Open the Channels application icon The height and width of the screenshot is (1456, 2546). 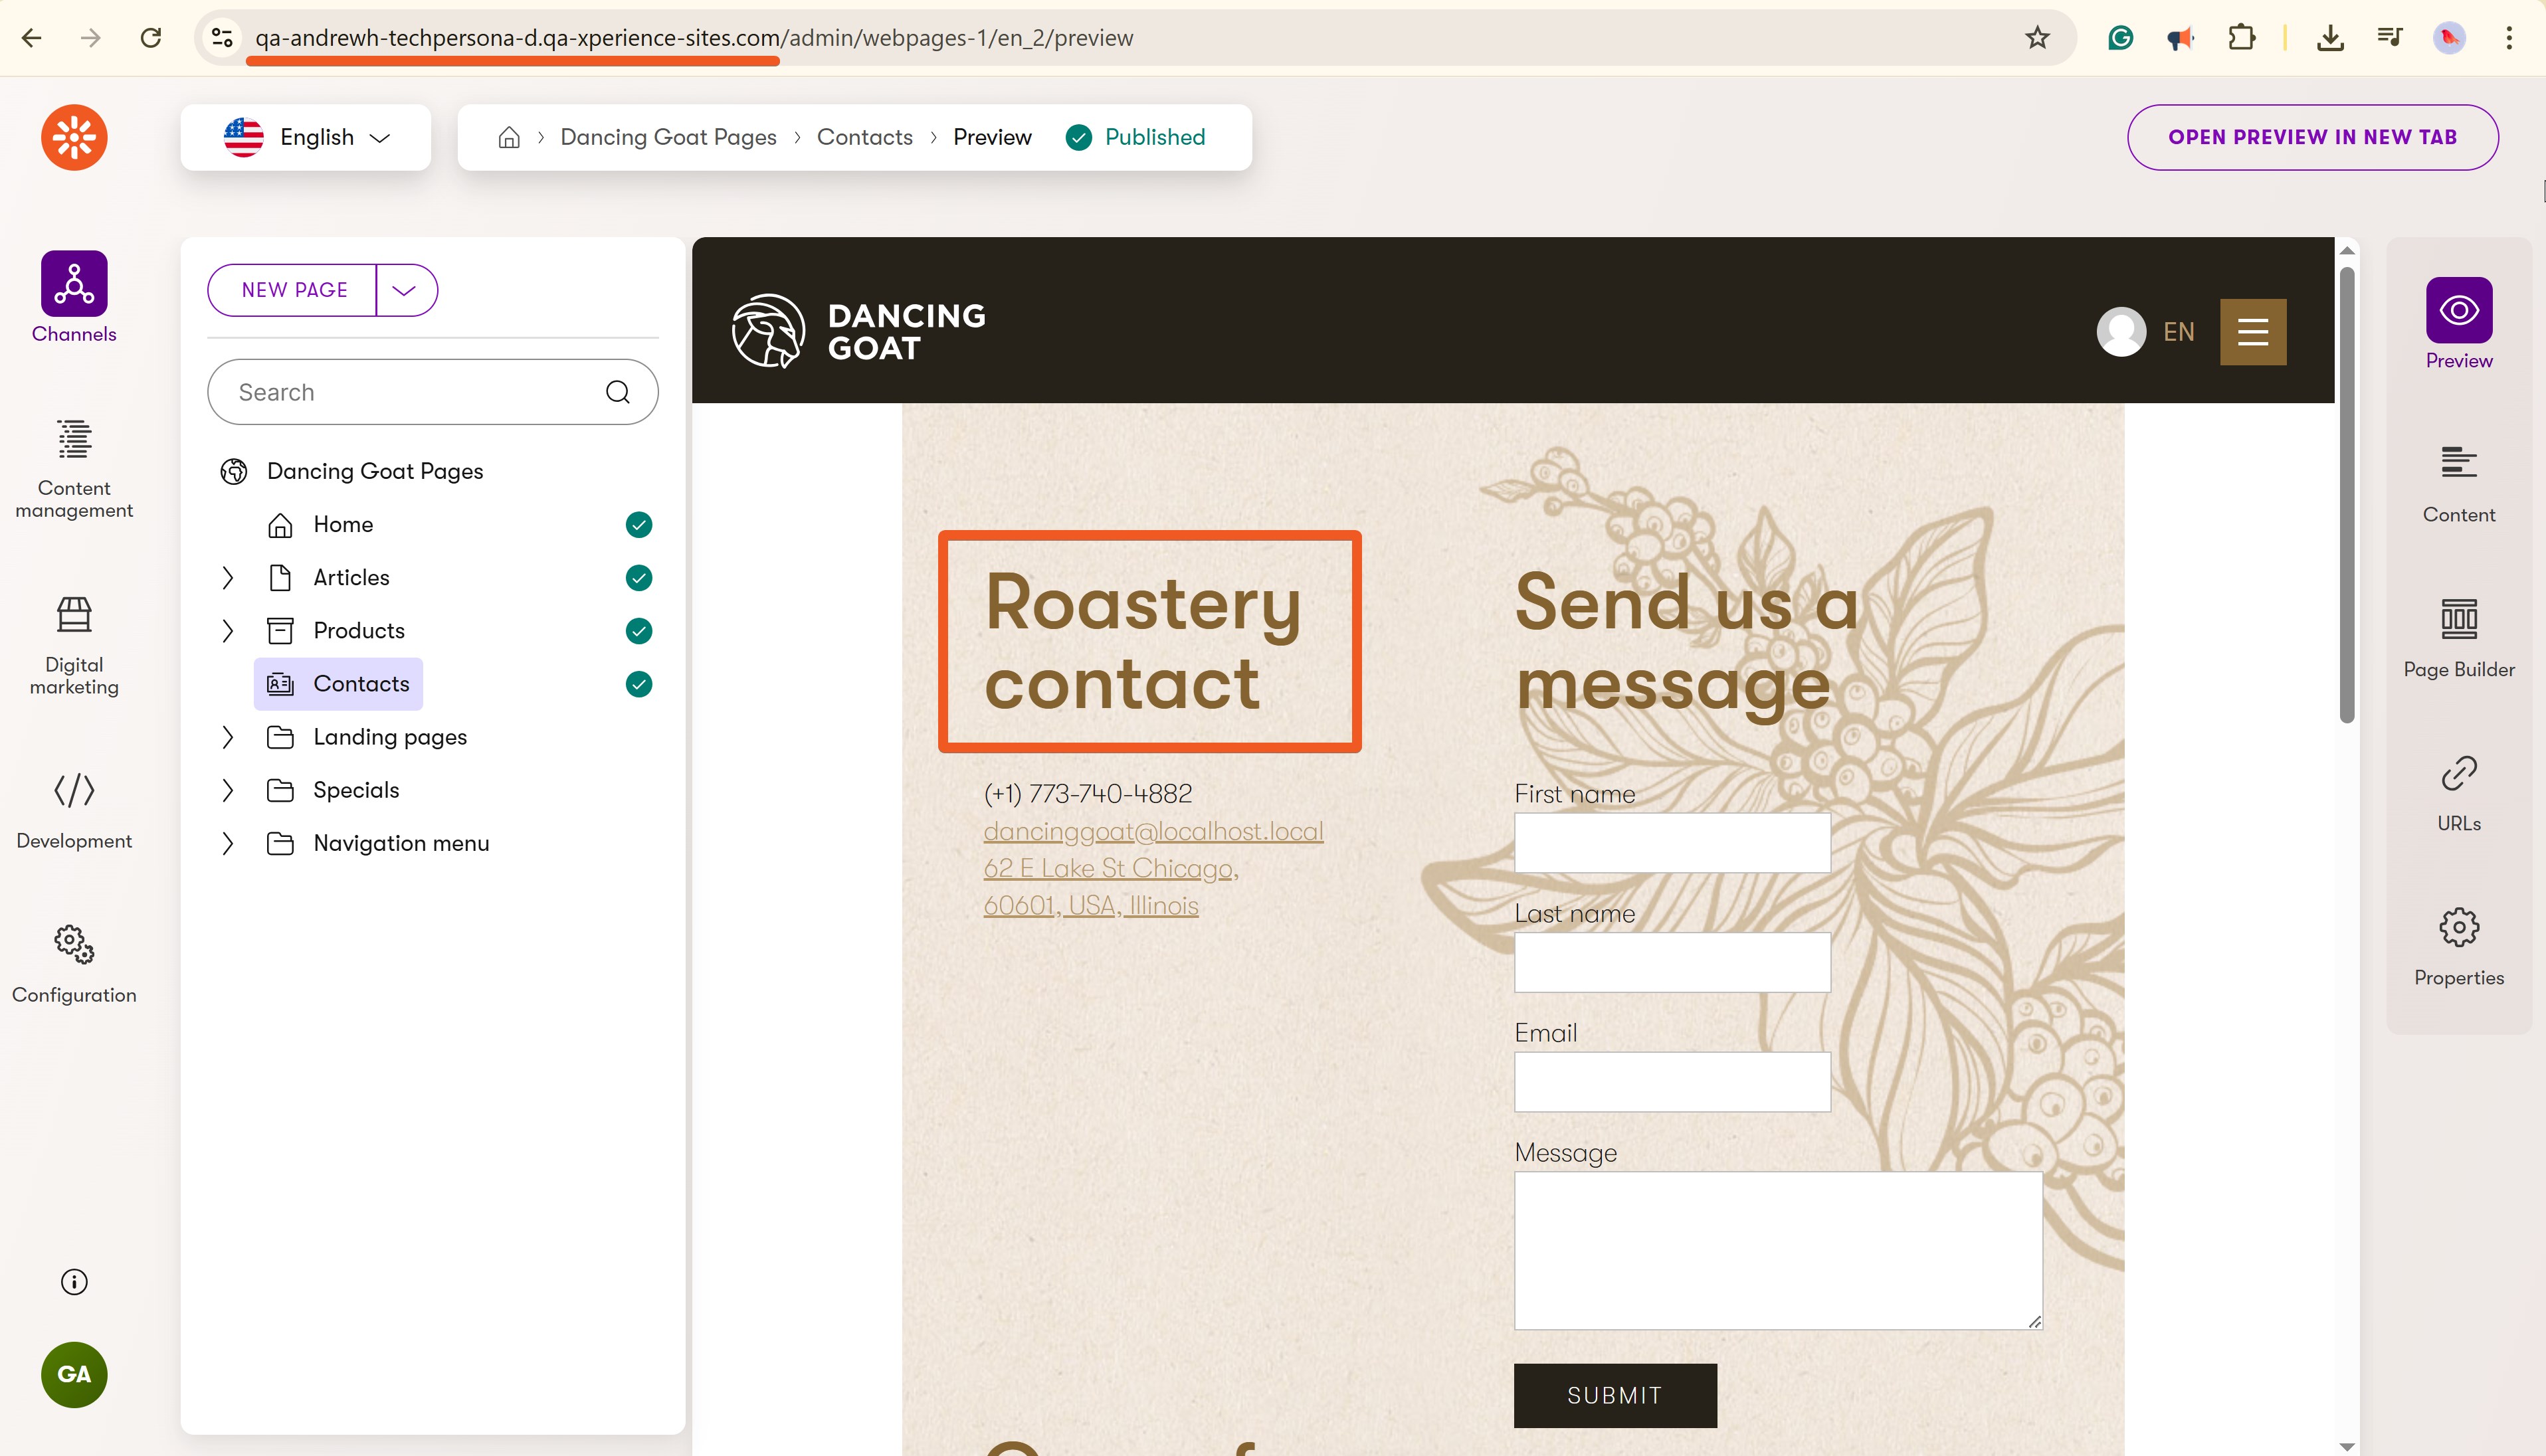(74, 284)
